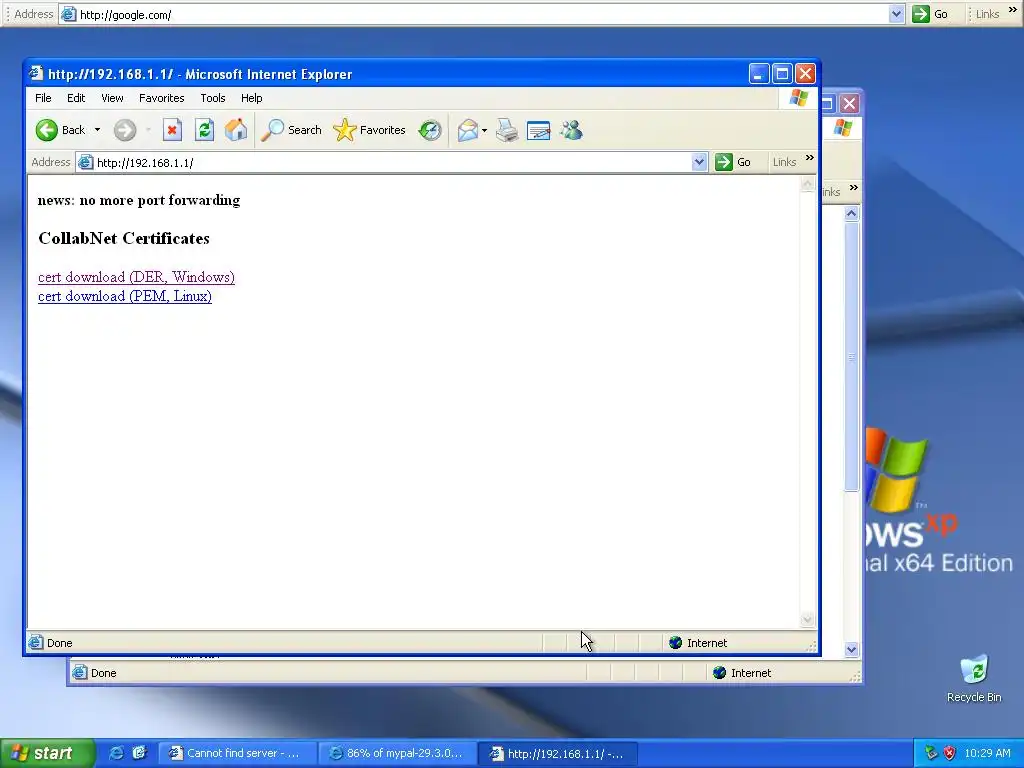Go to the Home page icon
This screenshot has height=768, width=1024.
click(236, 130)
